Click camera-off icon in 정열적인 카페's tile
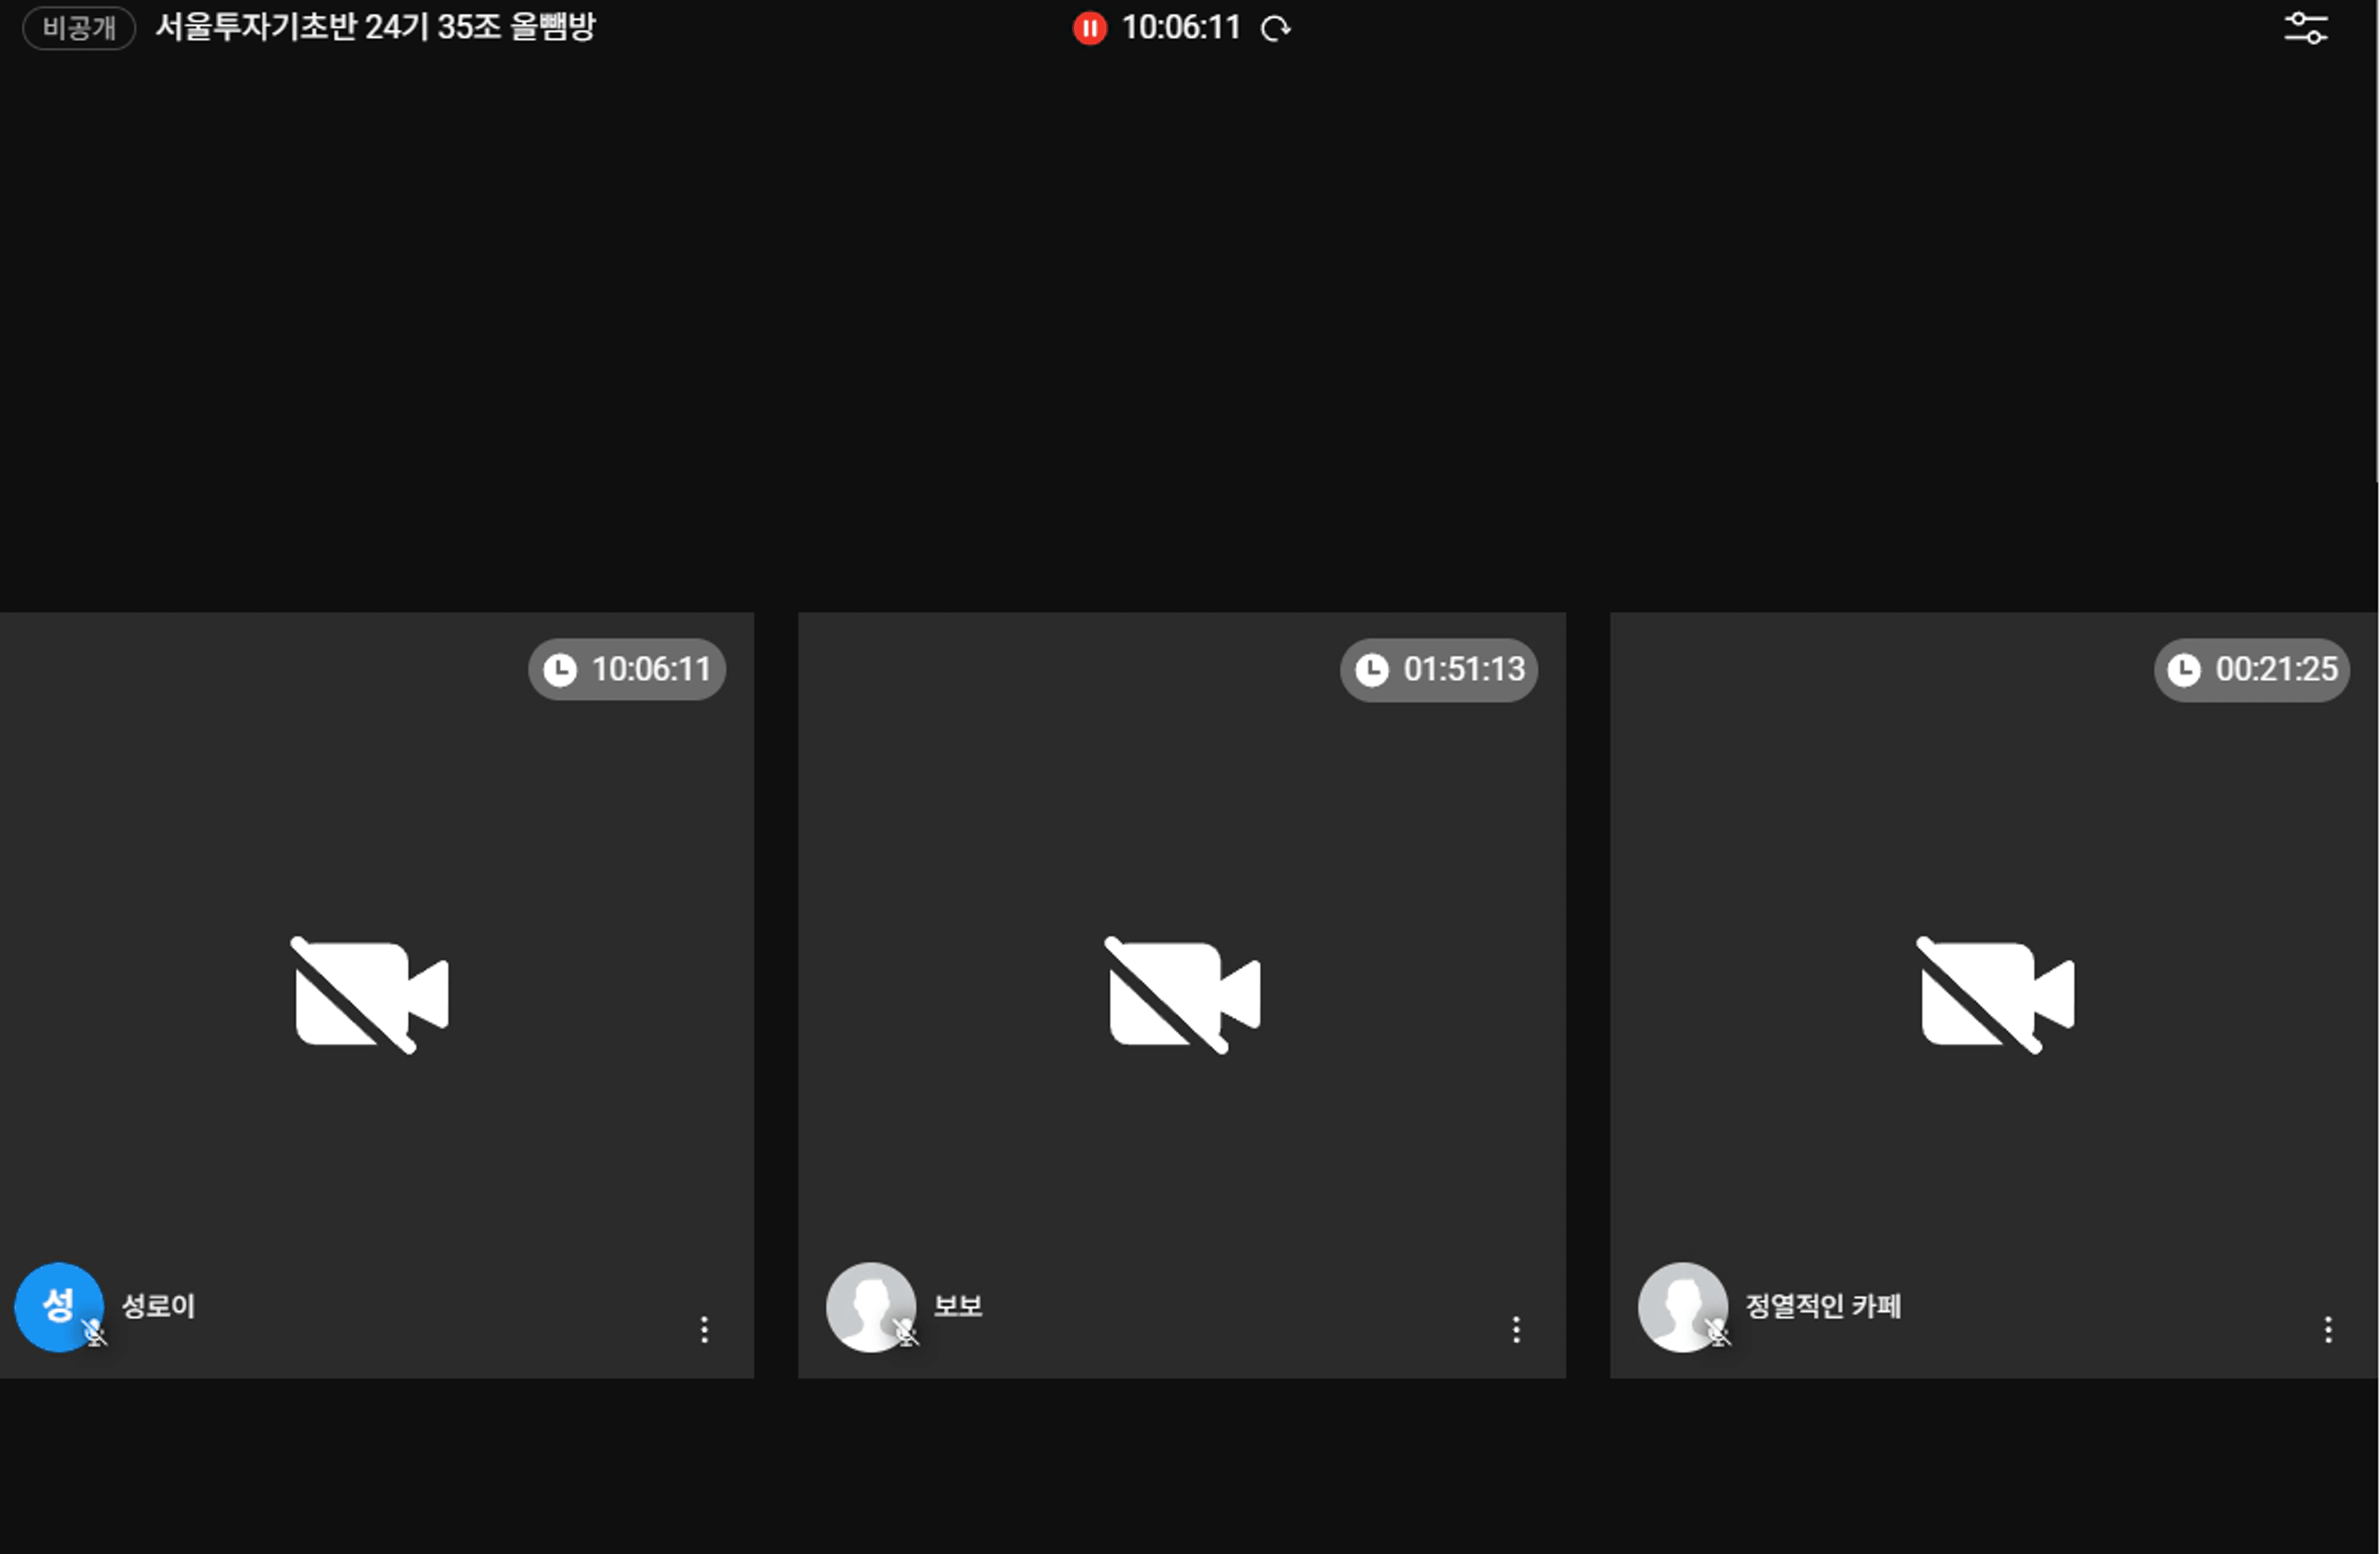The image size is (2380, 1554). point(1996,995)
